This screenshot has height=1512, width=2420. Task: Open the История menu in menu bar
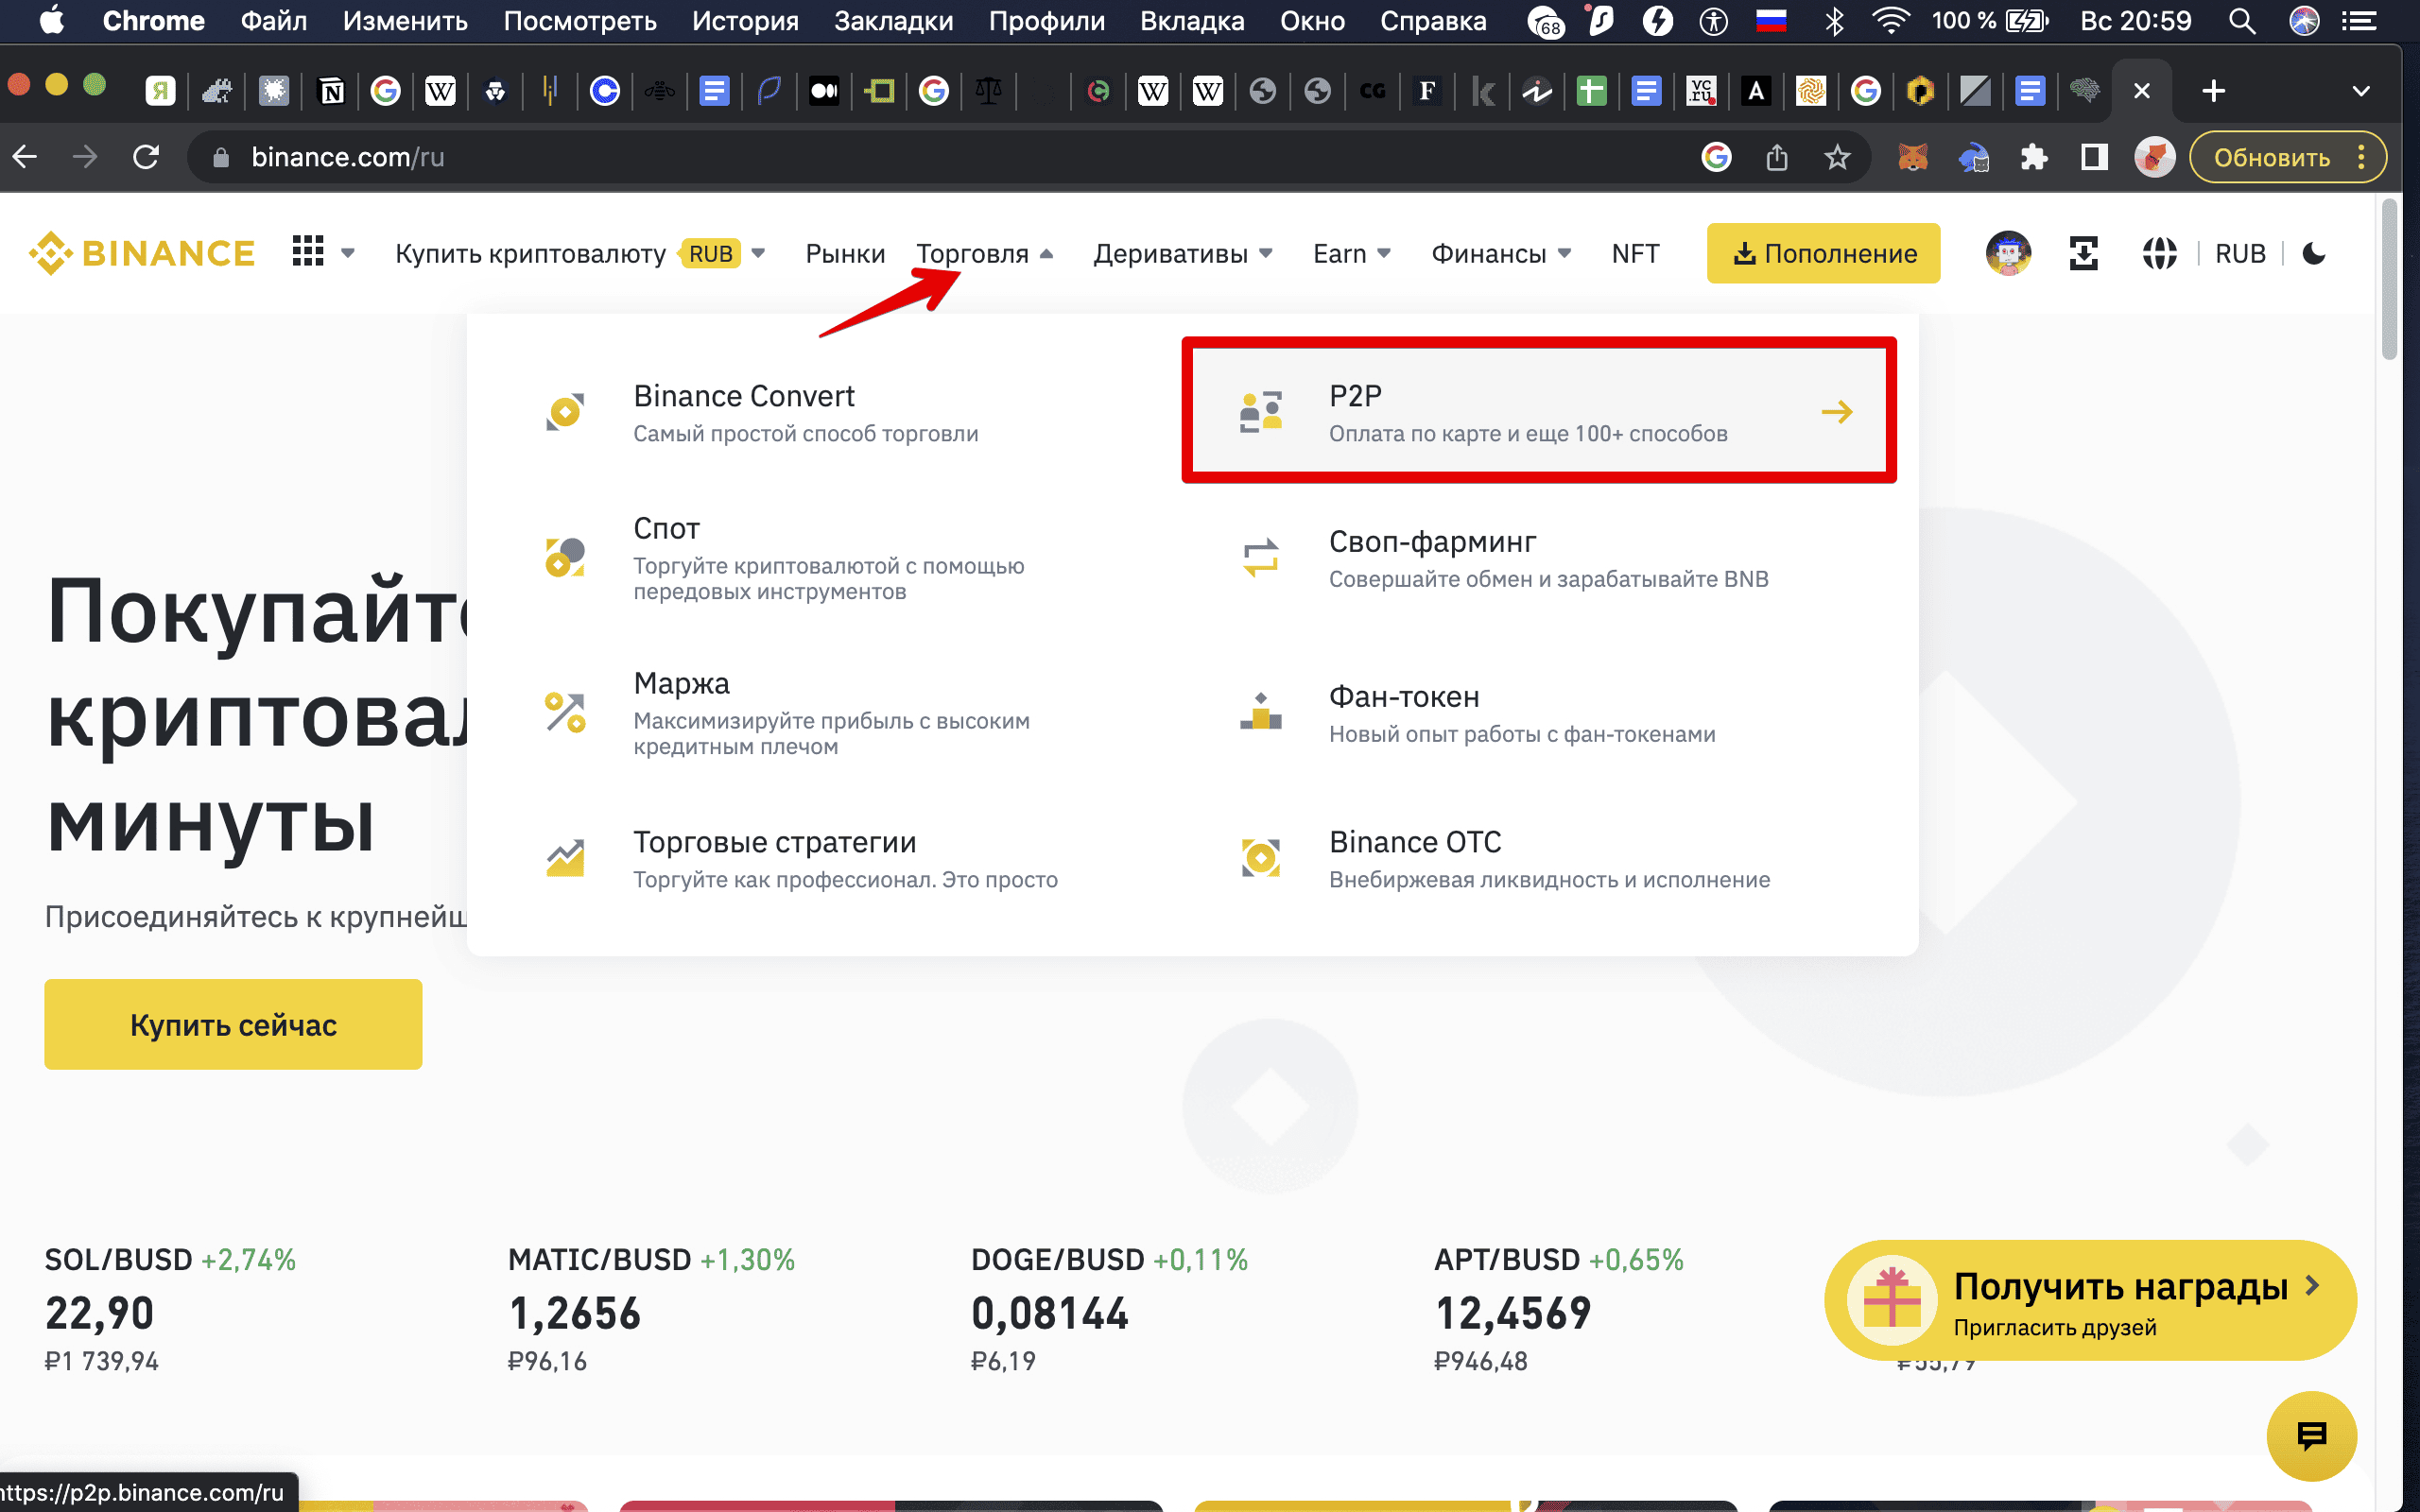tap(745, 21)
